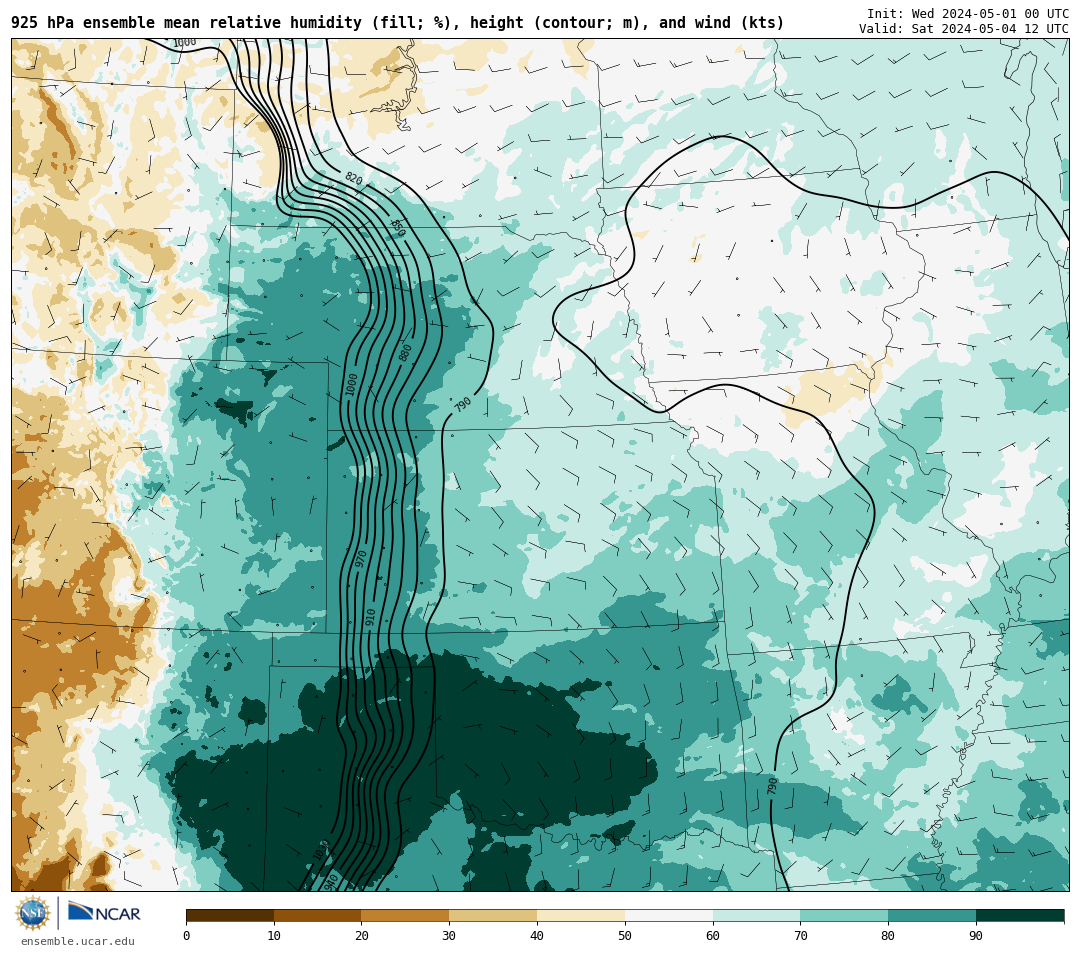The height and width of the screenshot is (954, 1080).
Task: Click the colorbar tick label "70"
Action: pyautogui.click(x=800, y=935)
